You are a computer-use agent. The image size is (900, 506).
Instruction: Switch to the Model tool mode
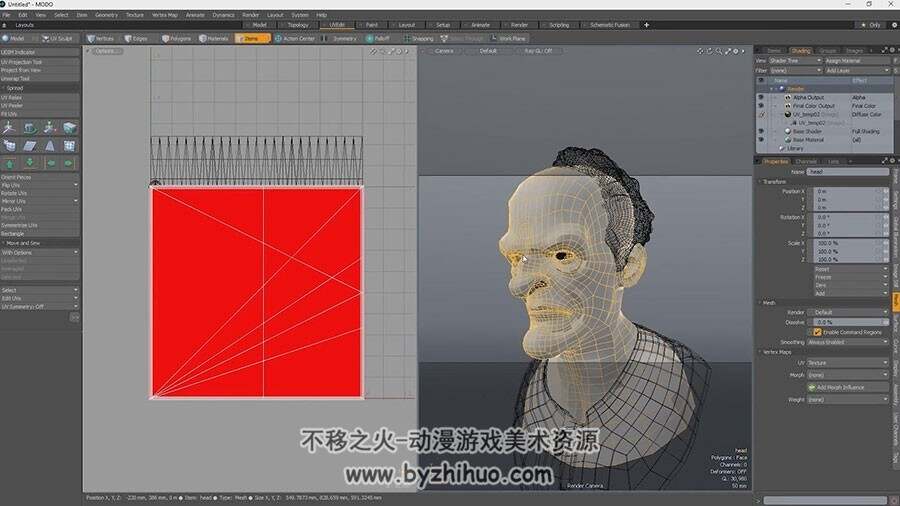[14, 38]
